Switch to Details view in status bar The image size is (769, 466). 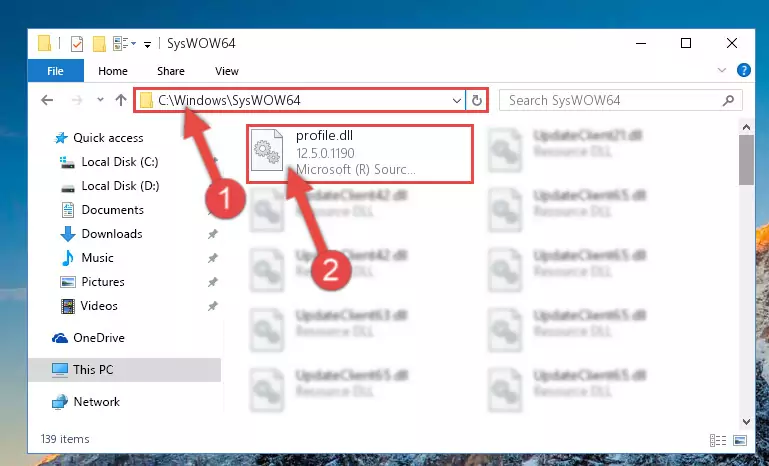(x=718, y=440)
